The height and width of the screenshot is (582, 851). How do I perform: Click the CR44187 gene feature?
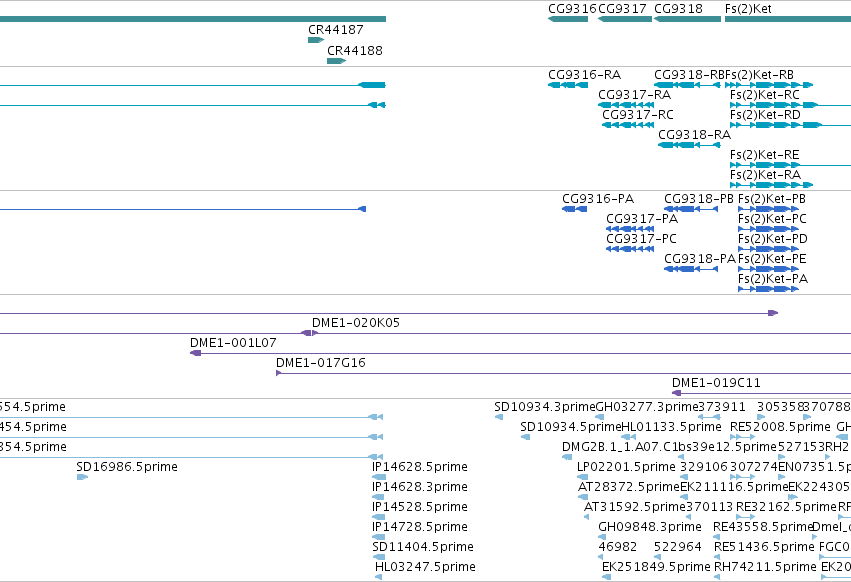pos(316,40)
